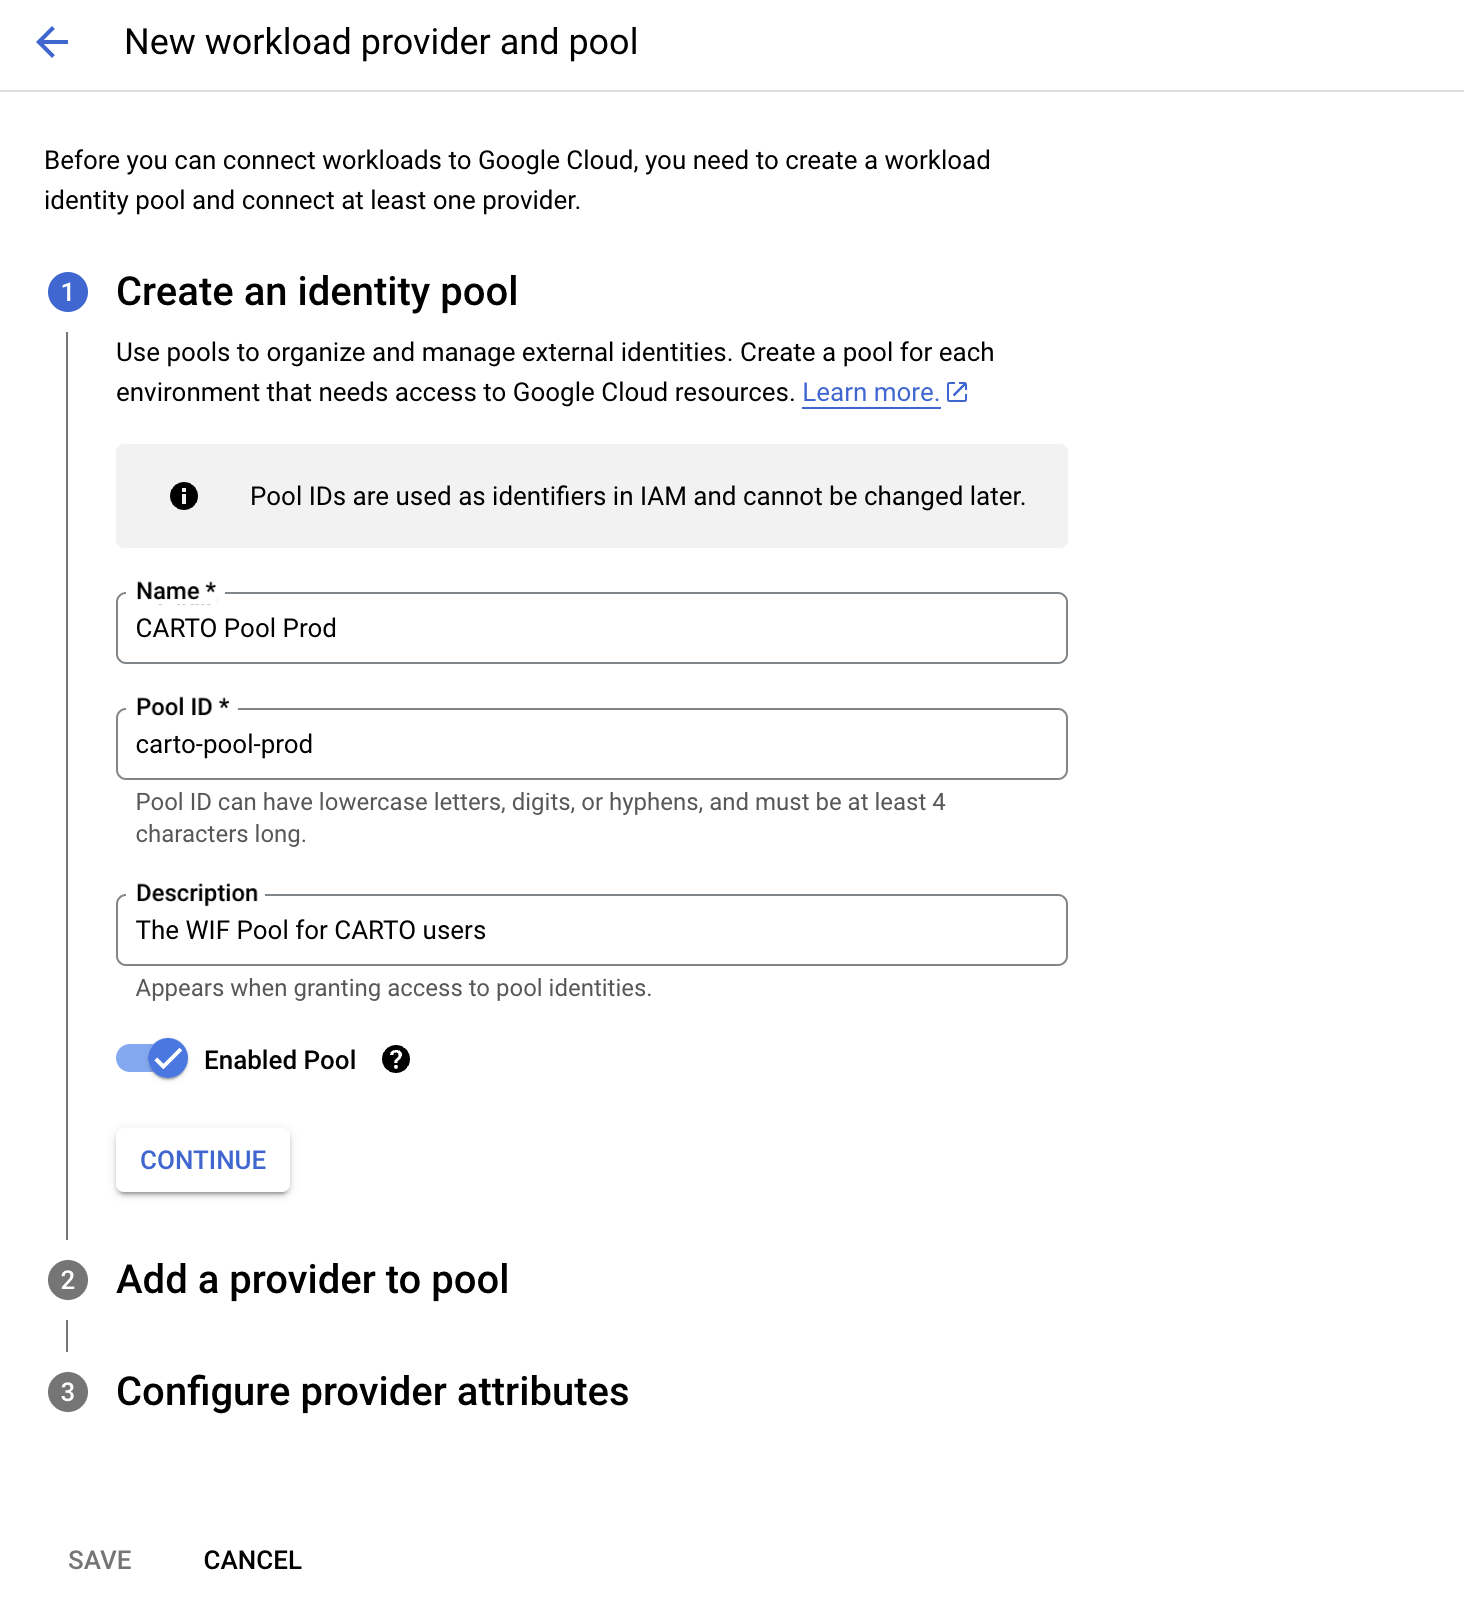Click the step 3 number badge
Viewport: 1464px width, 1606px height.
(68, 1392)
